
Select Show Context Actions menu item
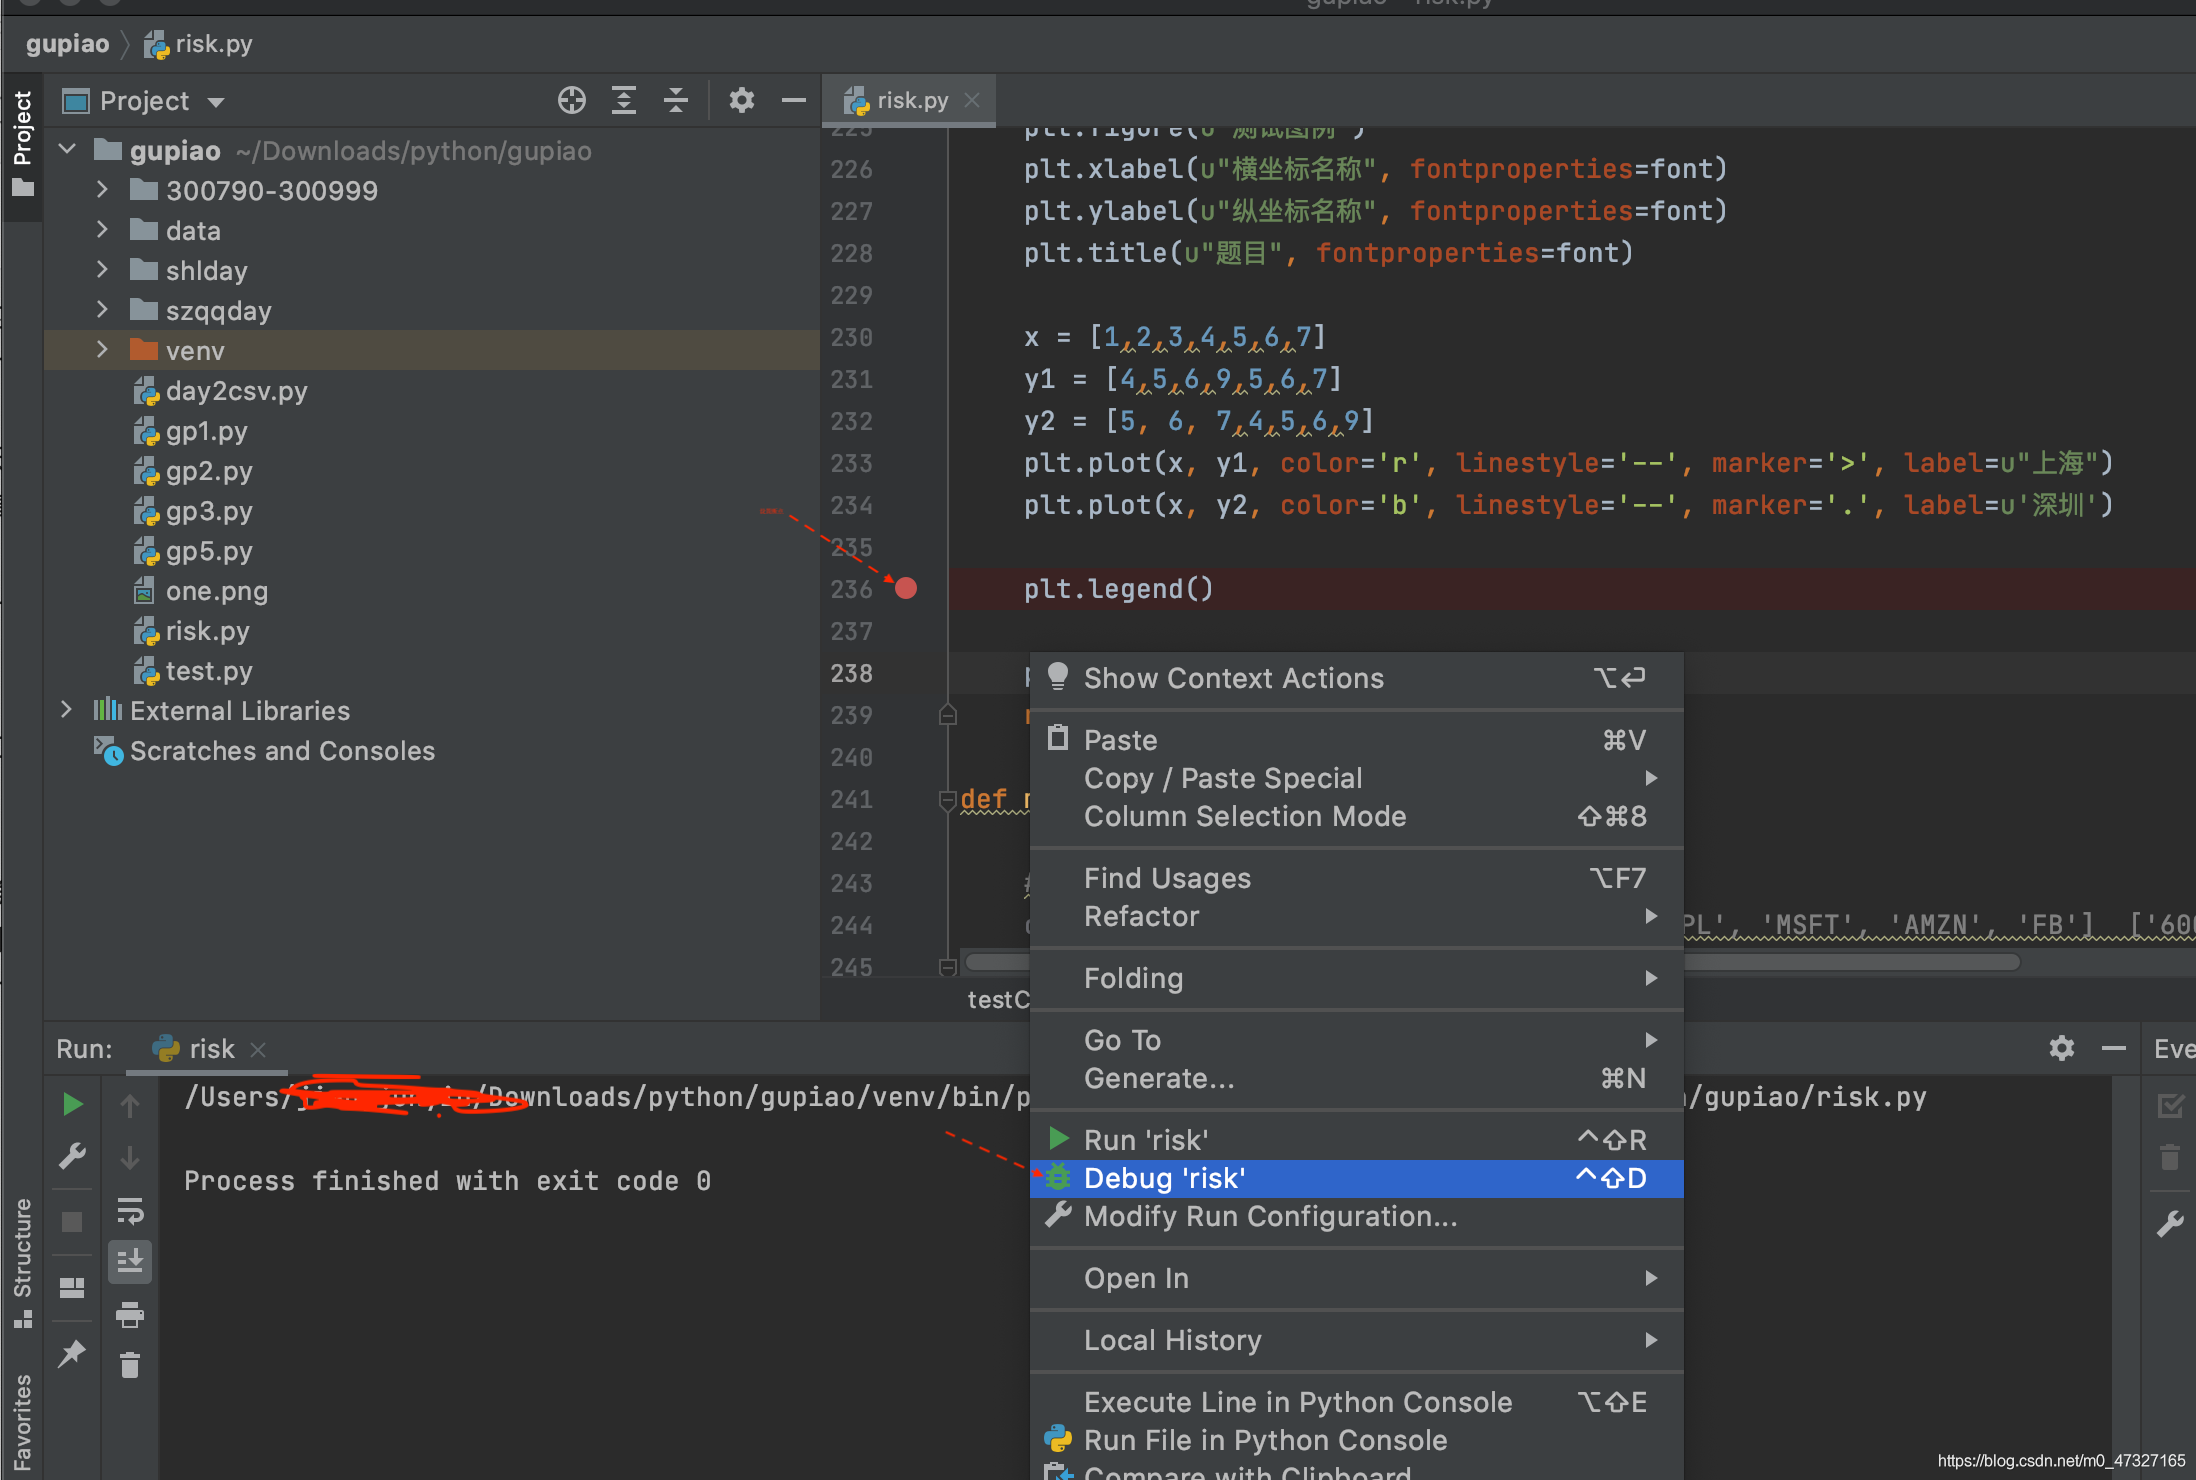[1357, 678]
